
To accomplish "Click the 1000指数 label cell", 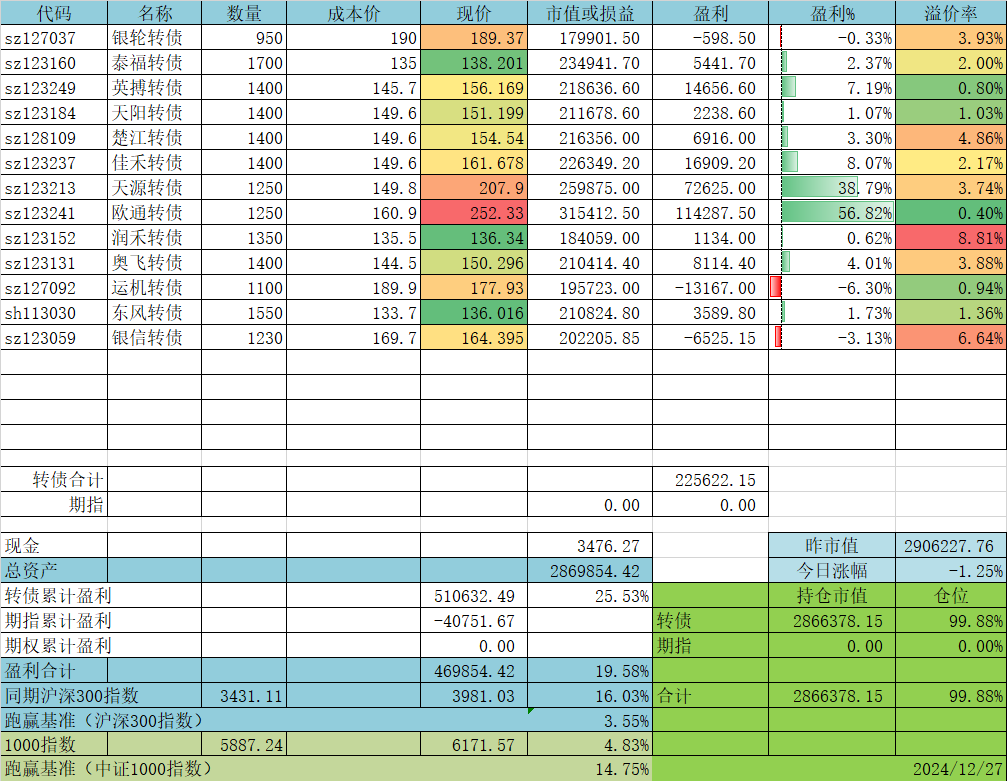I will pos(54,745).
